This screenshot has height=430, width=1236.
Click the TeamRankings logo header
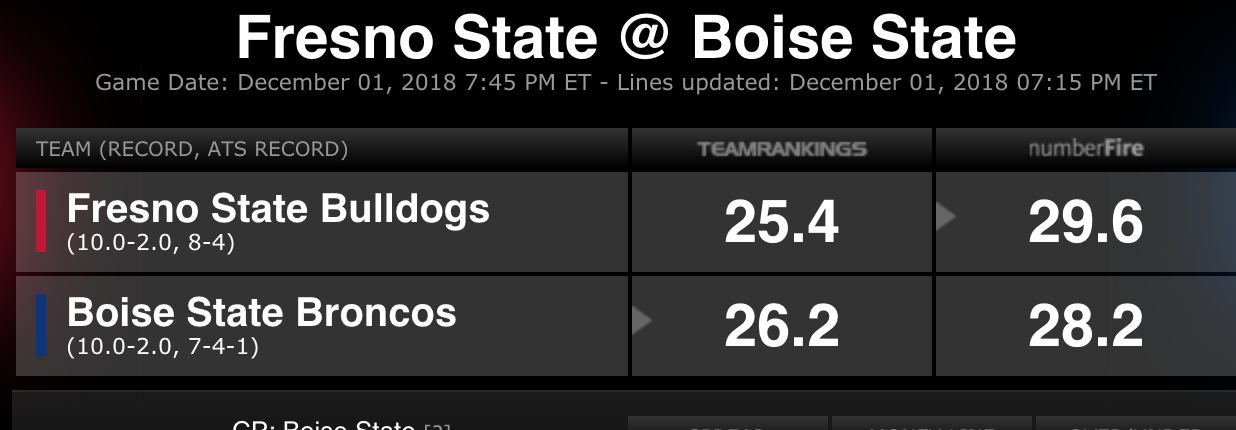782,149
